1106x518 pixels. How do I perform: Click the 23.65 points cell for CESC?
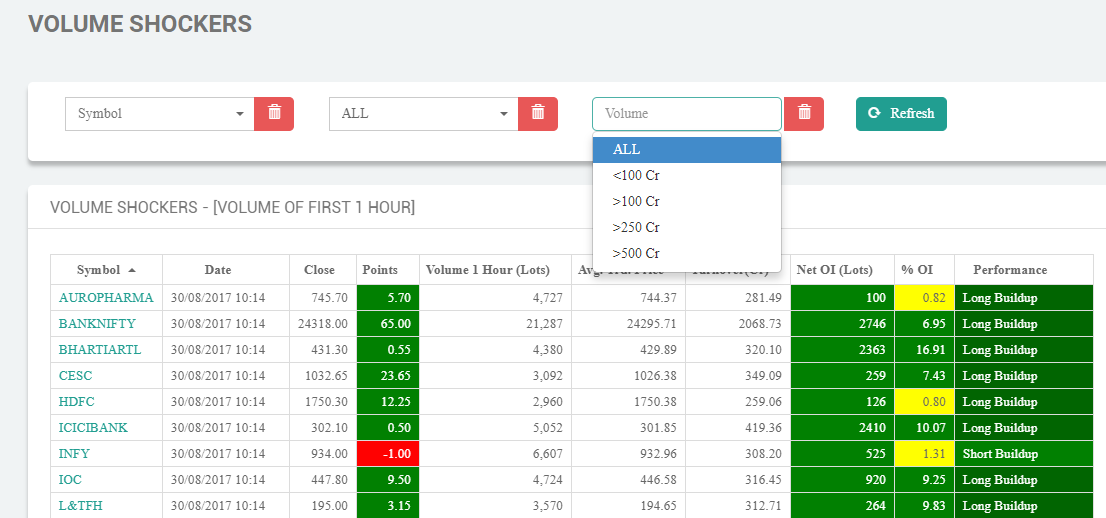[x=388, y=375]
